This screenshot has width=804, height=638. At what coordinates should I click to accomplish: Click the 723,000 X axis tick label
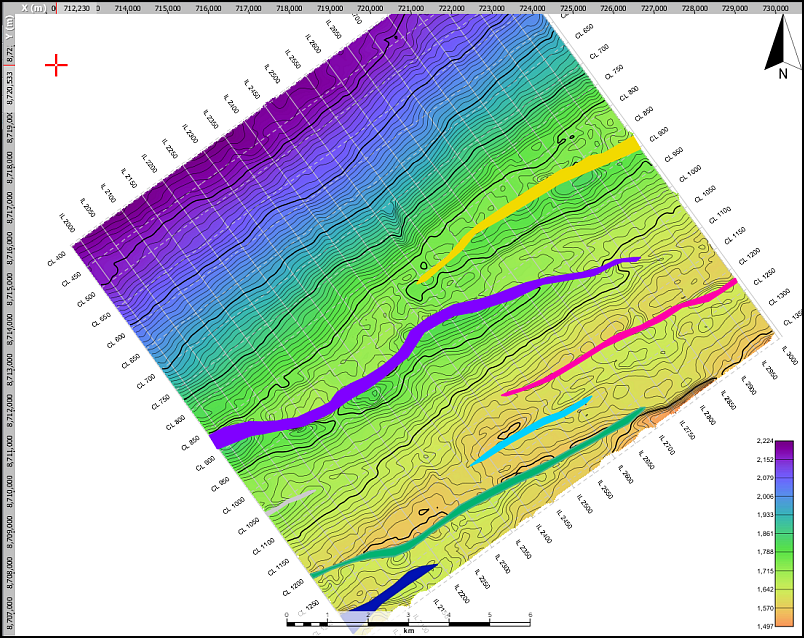point(492,8)
